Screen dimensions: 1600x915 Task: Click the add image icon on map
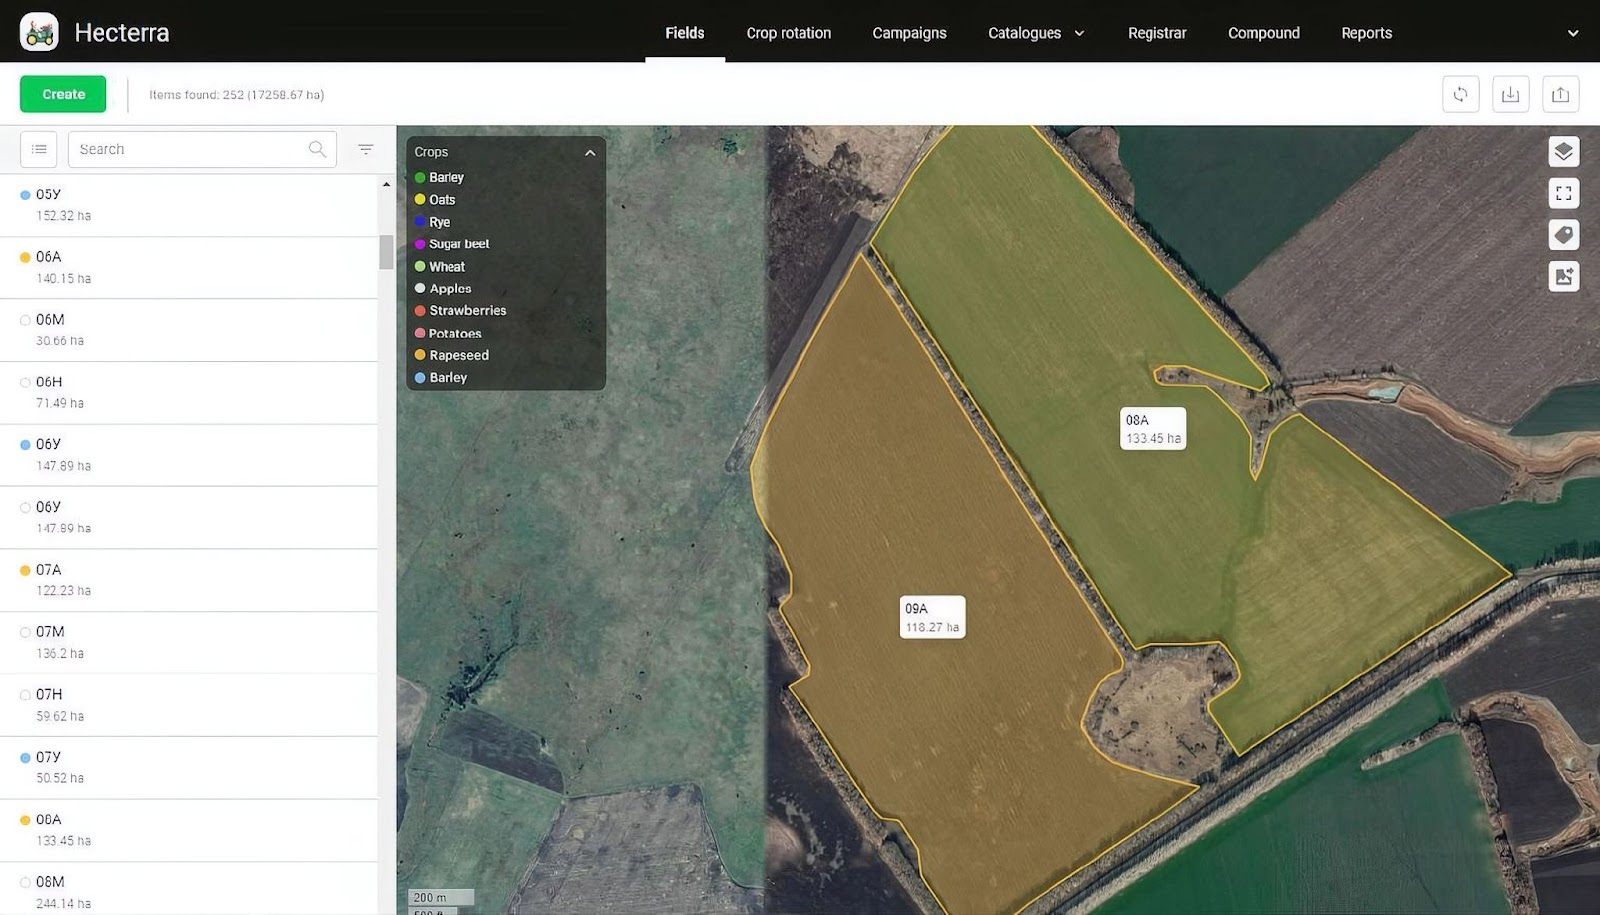1563,276
